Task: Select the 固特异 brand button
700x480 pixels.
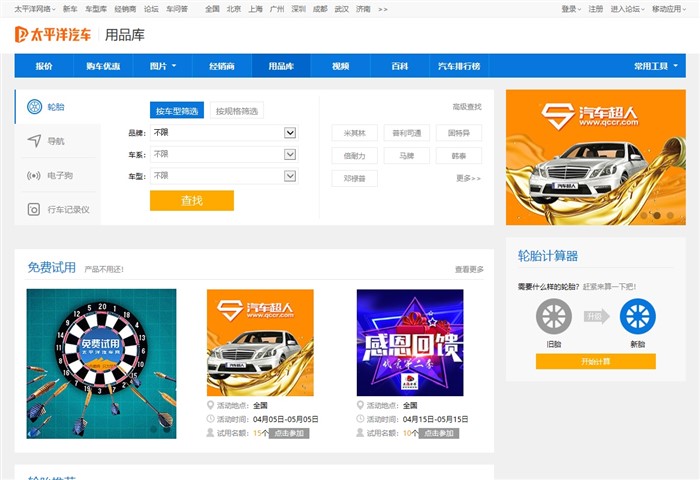Action: click(459, 133)
